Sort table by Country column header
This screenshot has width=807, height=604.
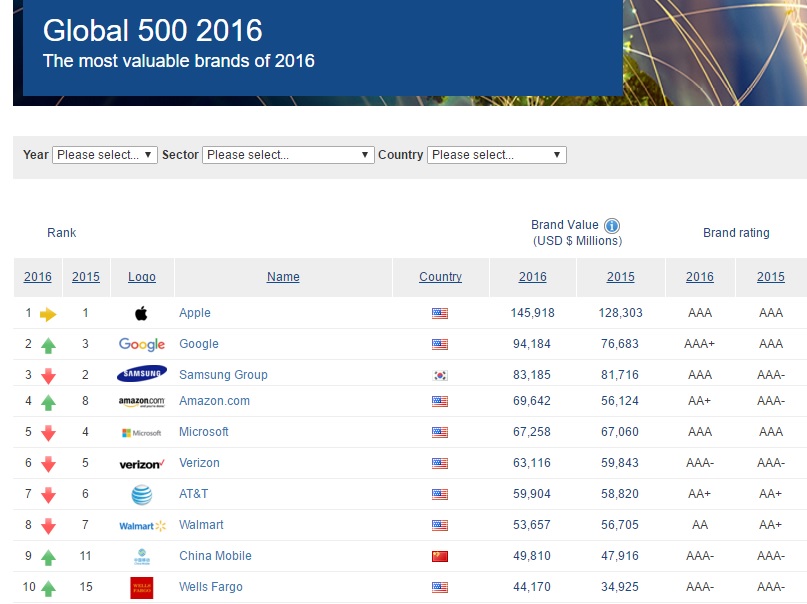pyautogui.click(x=441, y=277)
